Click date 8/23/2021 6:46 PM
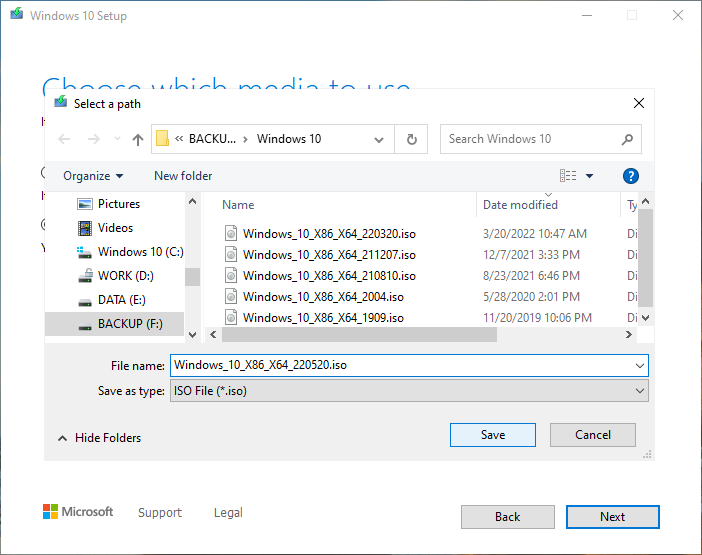 click(x=531, y=276)
